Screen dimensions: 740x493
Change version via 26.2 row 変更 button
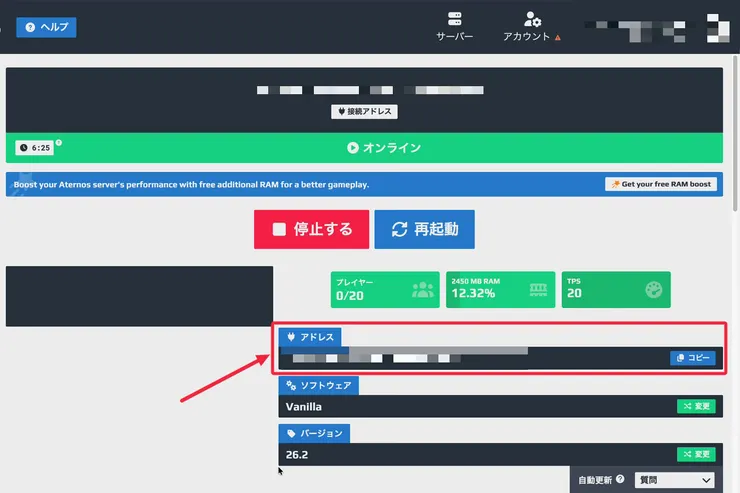click(696, 454)
